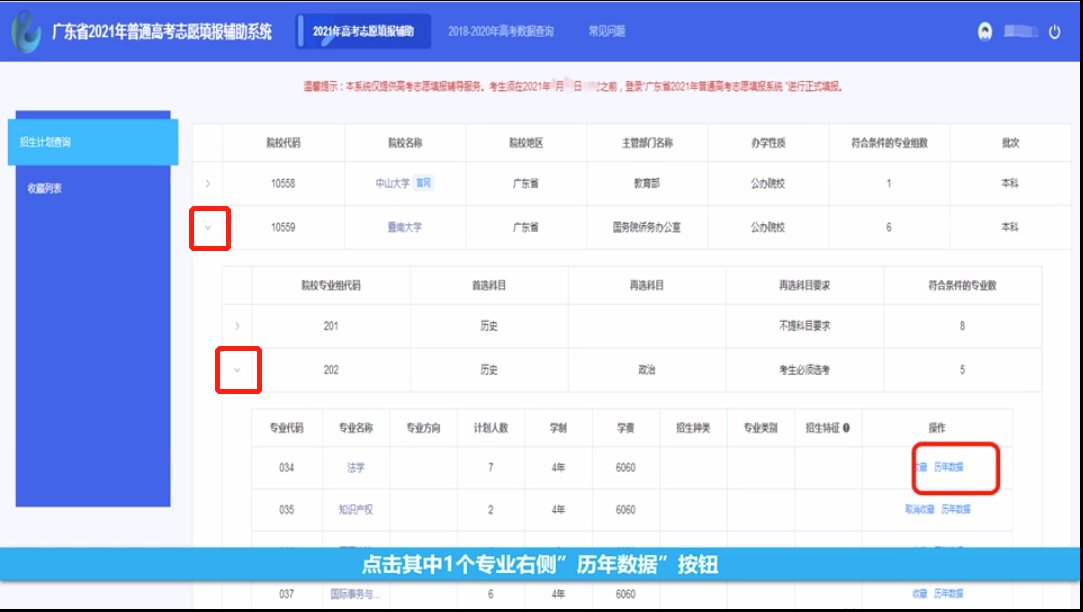Open the 暨南大学 school name link
Screen dimensions: 1083x612
click(x=404, y=228)
